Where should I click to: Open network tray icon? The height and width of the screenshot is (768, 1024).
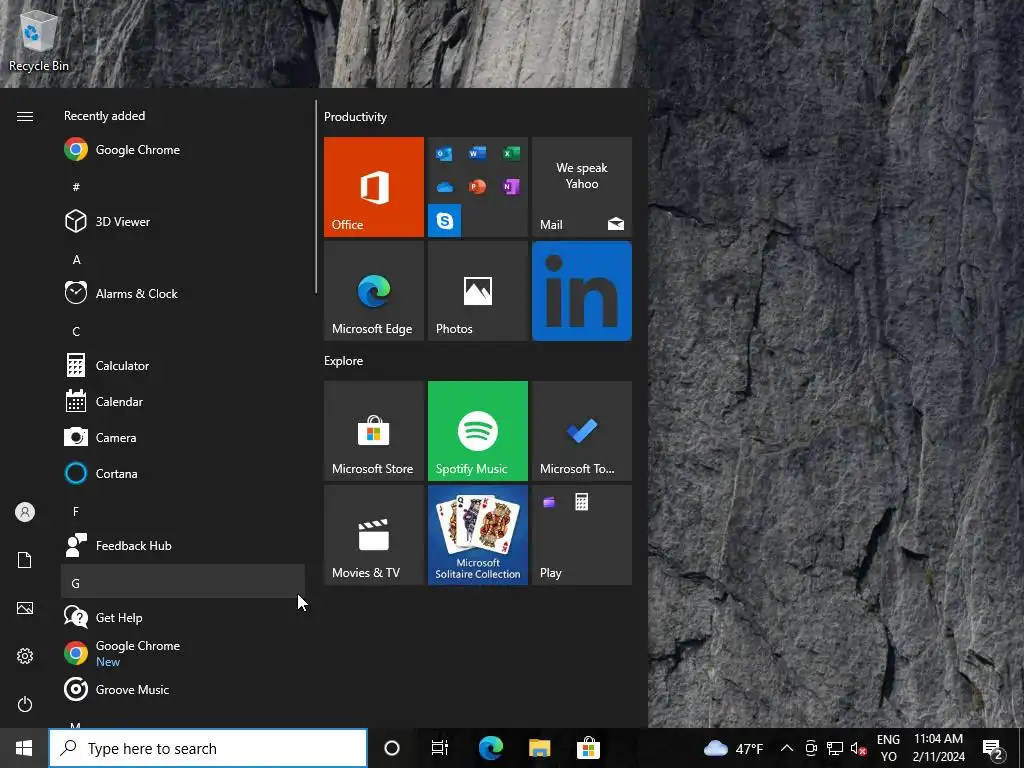click(835, 748)
